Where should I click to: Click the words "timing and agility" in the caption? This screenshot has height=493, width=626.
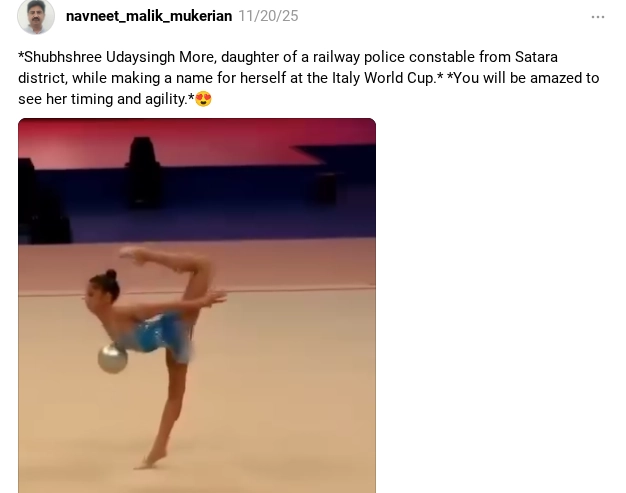(x=129, y=99)
